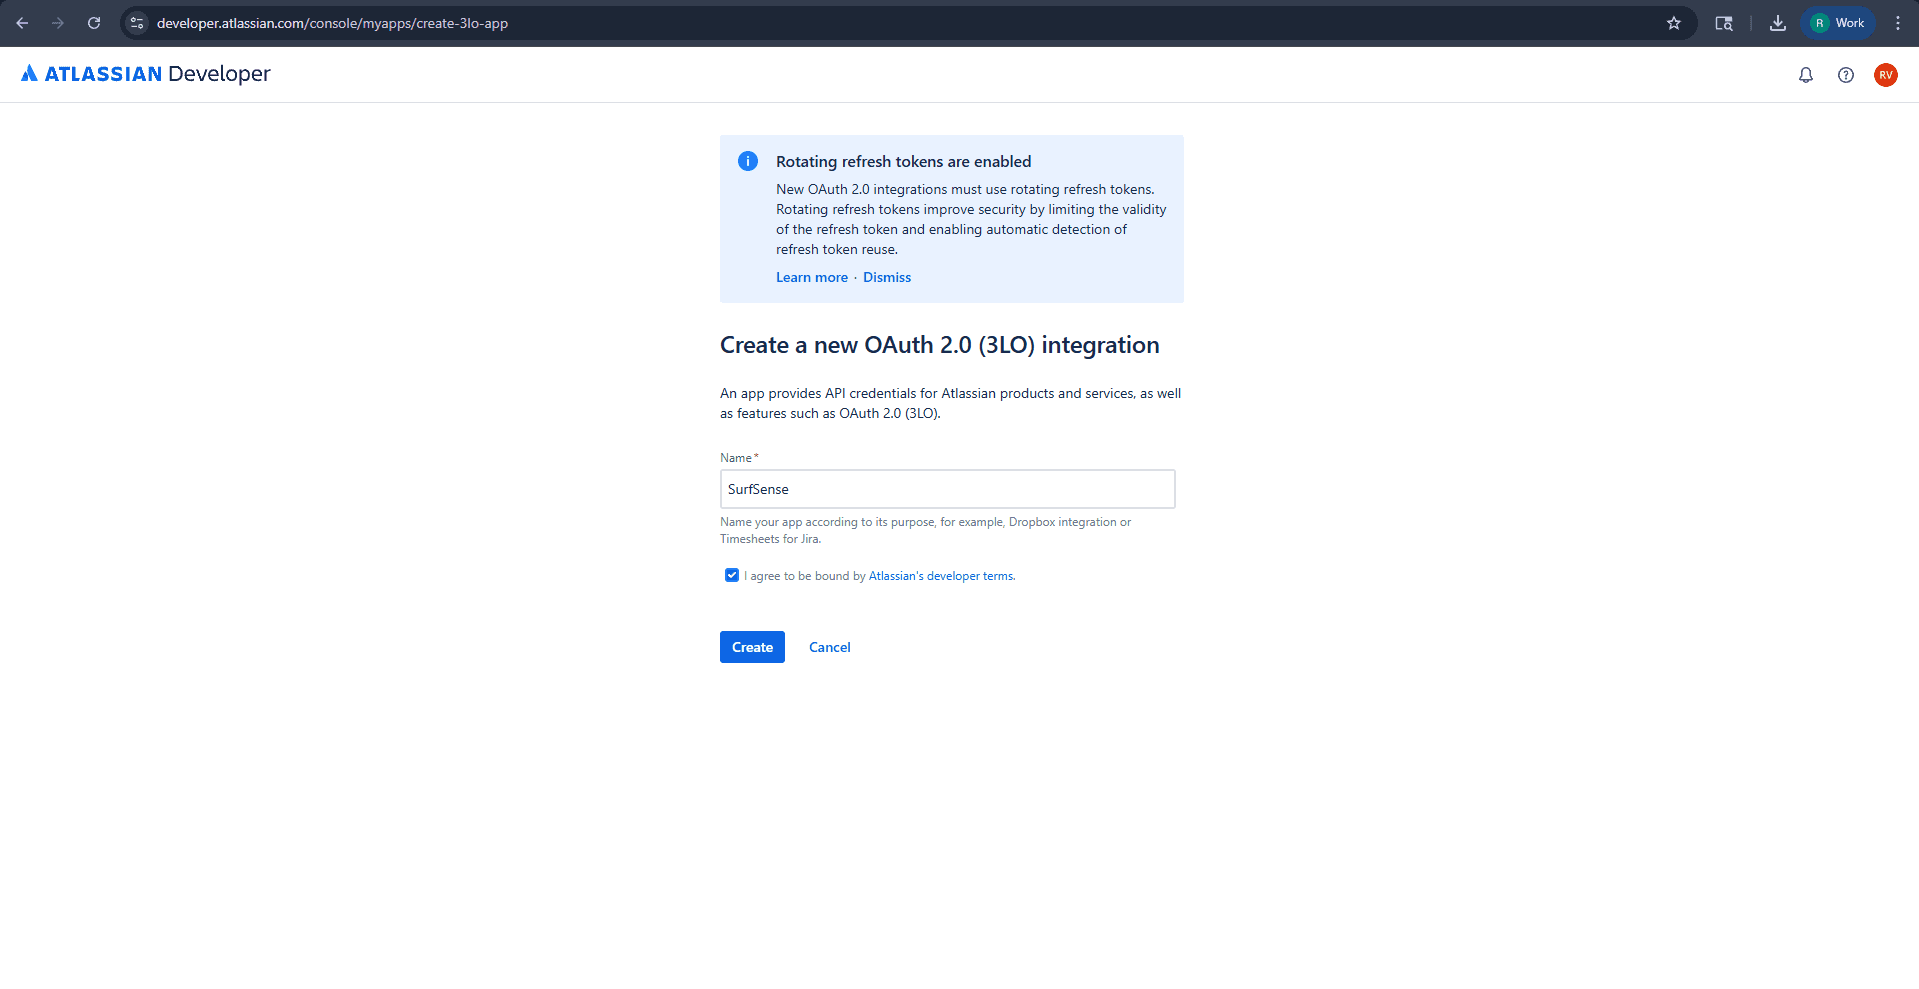The width and height of the screenshot is (1919, 989).
Task: Open the Chrome three-dot menu
Action: pyautogui.click(x=1898, y=22)
